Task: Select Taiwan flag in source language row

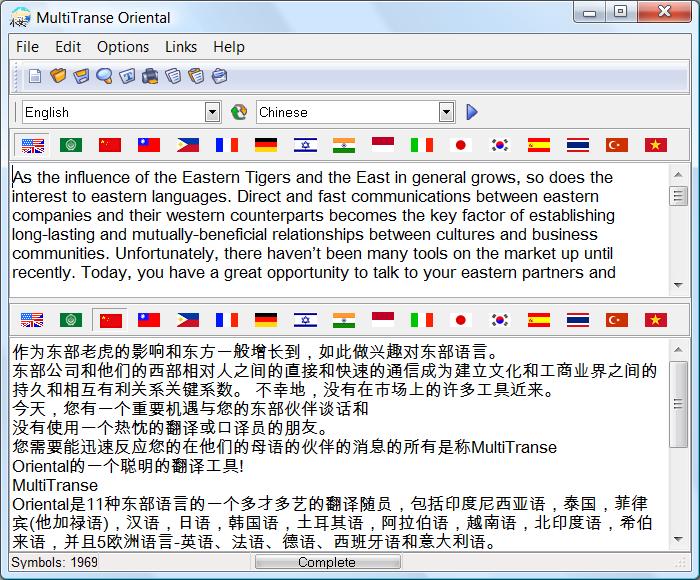Action: click(x=149, y=145)
